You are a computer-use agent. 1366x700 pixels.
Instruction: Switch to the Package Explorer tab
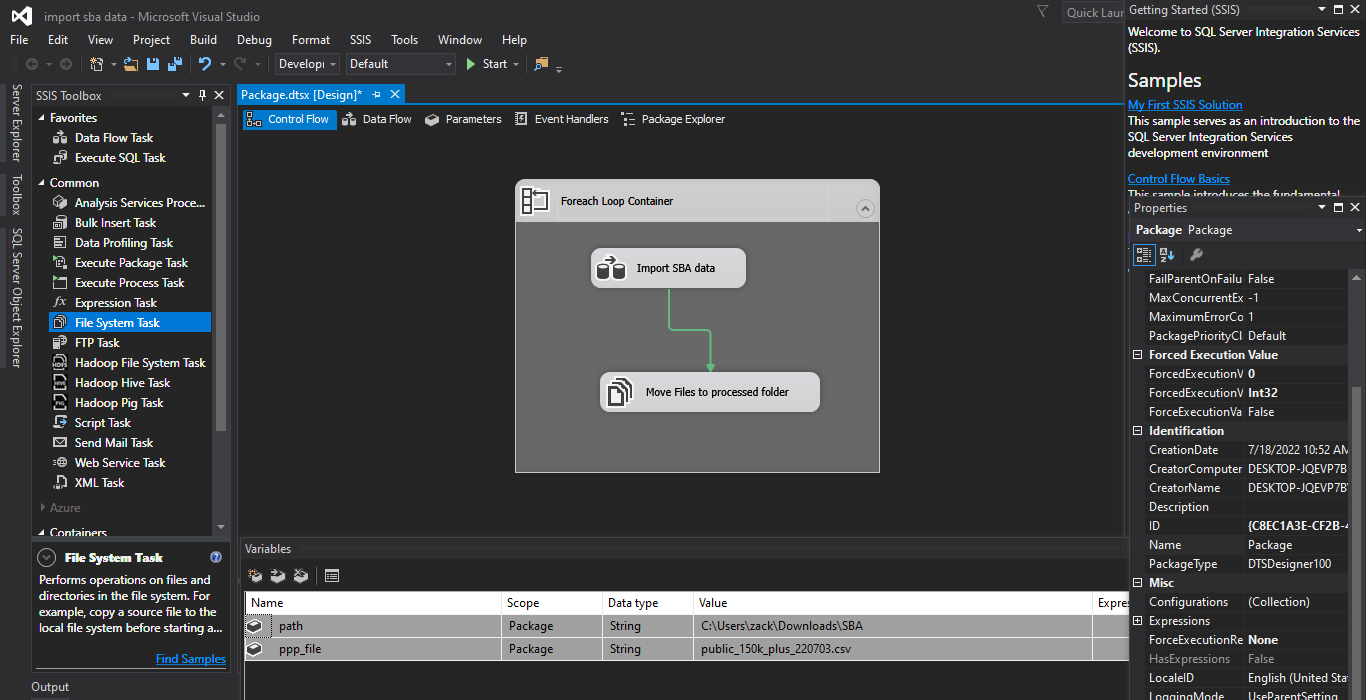672,119
